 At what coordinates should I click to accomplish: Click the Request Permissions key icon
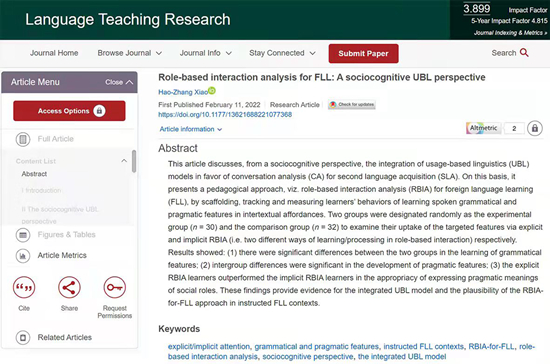point(115,288)
